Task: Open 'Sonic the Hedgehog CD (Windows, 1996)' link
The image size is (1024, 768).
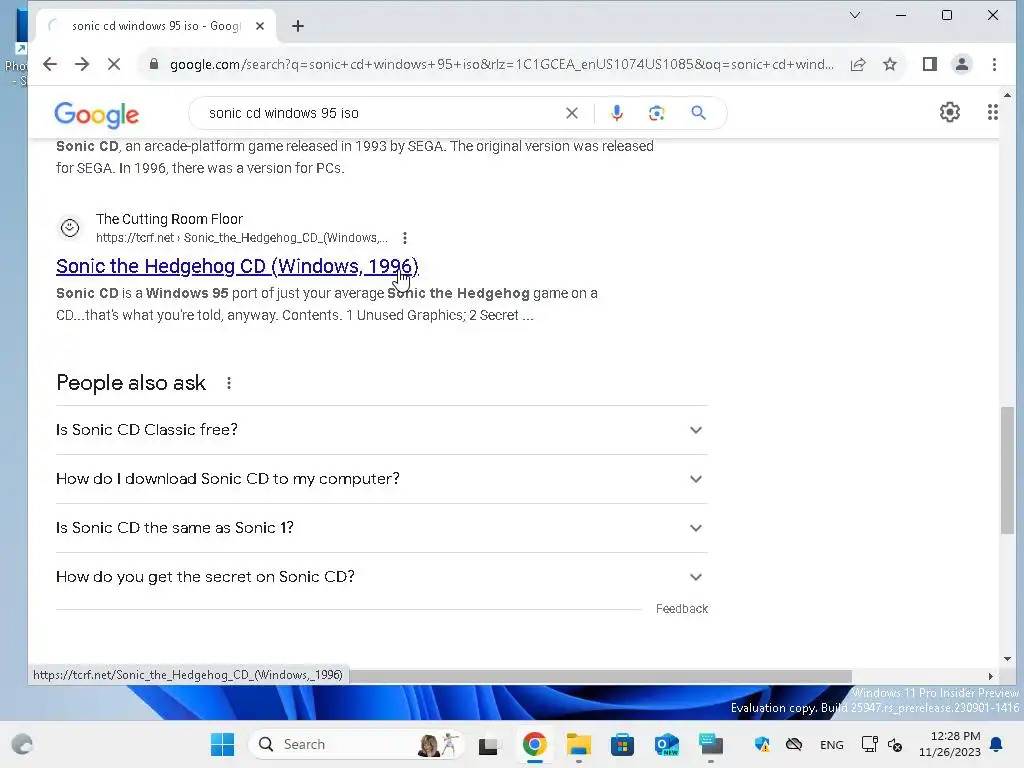Action: tap(237, 266)
